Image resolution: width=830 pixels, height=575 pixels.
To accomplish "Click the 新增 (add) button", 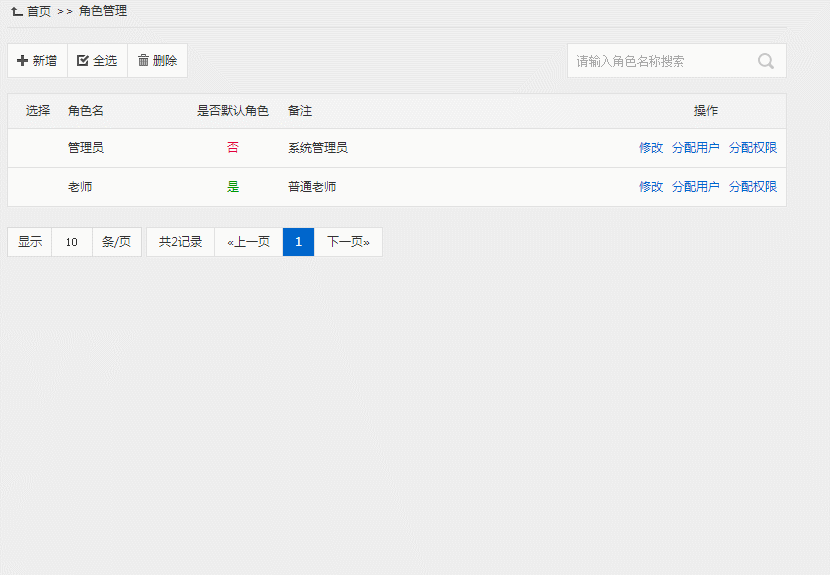I will pos(37,61).
